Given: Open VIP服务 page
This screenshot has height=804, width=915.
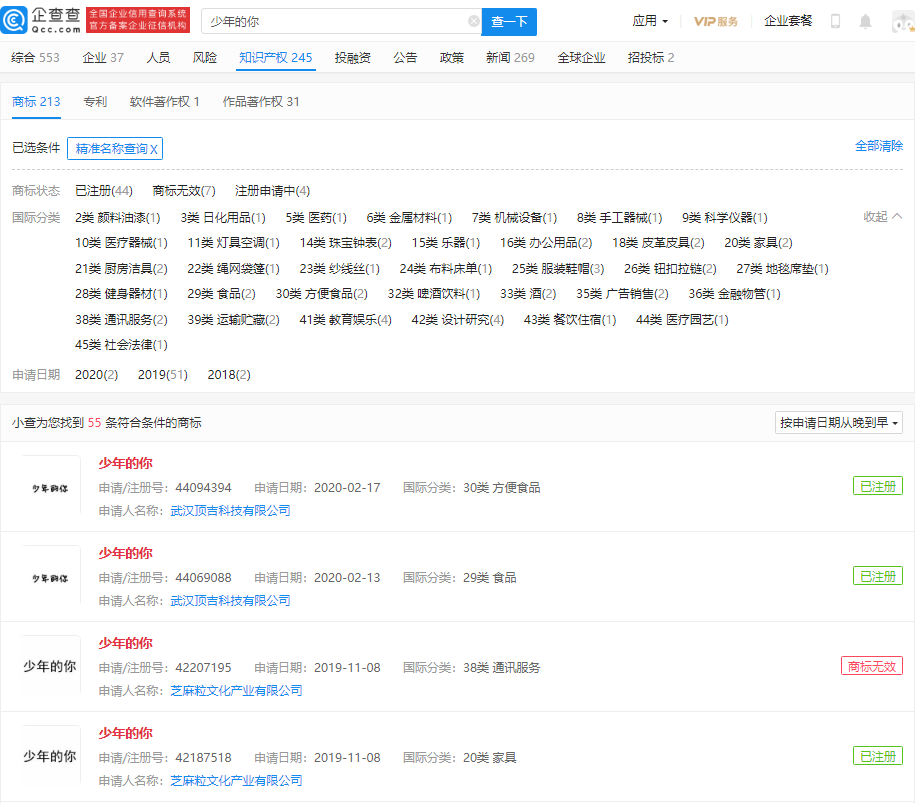Looking at the screenshot, I should pyautogui.click(x=716, y=21).
